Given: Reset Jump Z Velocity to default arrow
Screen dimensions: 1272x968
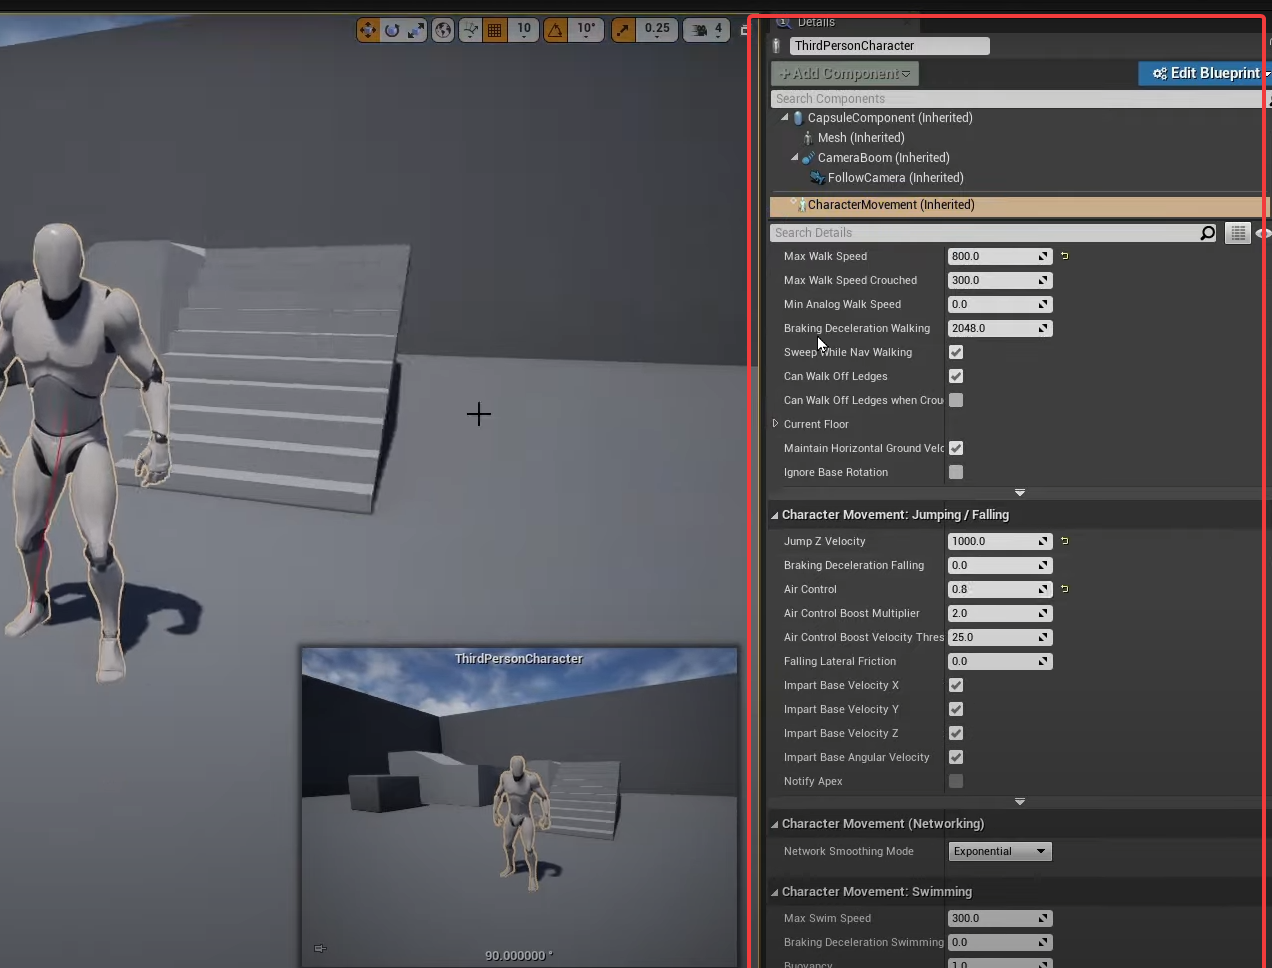Looking at the screenshot, I should pyautogui.click(x=1065, y=541).
